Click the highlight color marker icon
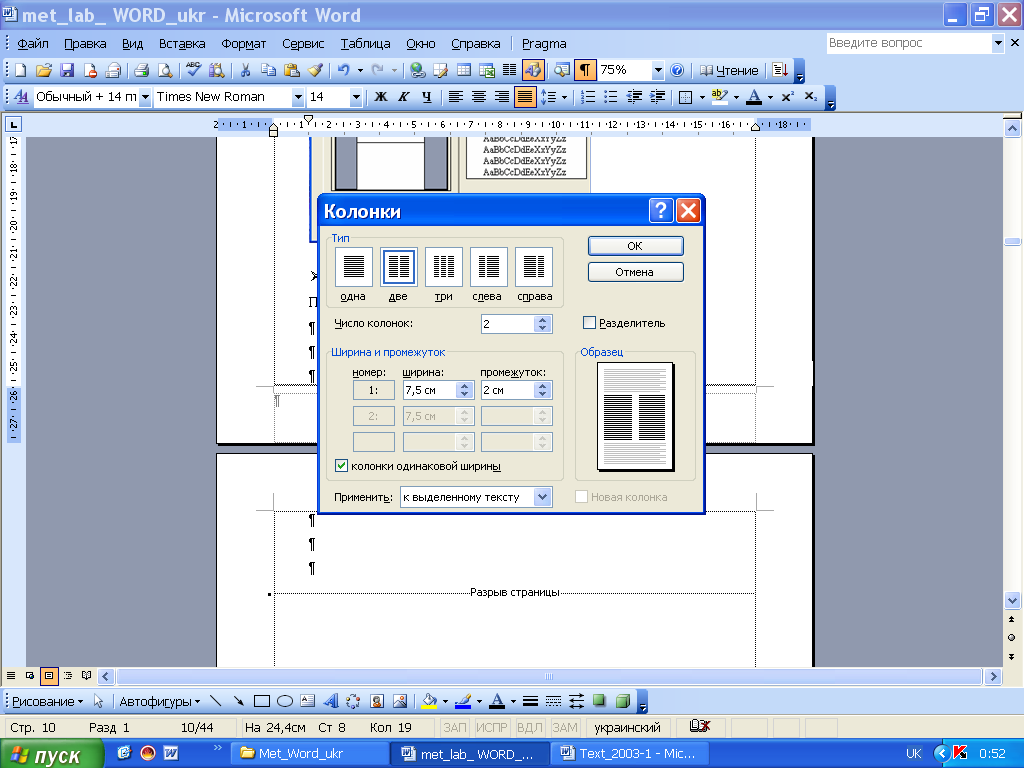1024x768 pixels. pos(719,97)
